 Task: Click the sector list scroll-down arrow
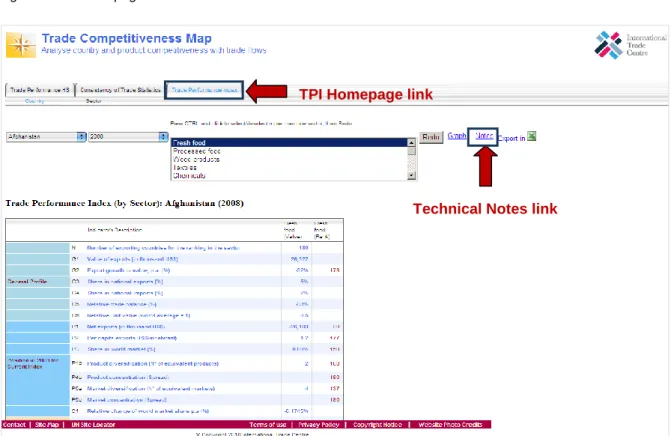coord(412,175)
